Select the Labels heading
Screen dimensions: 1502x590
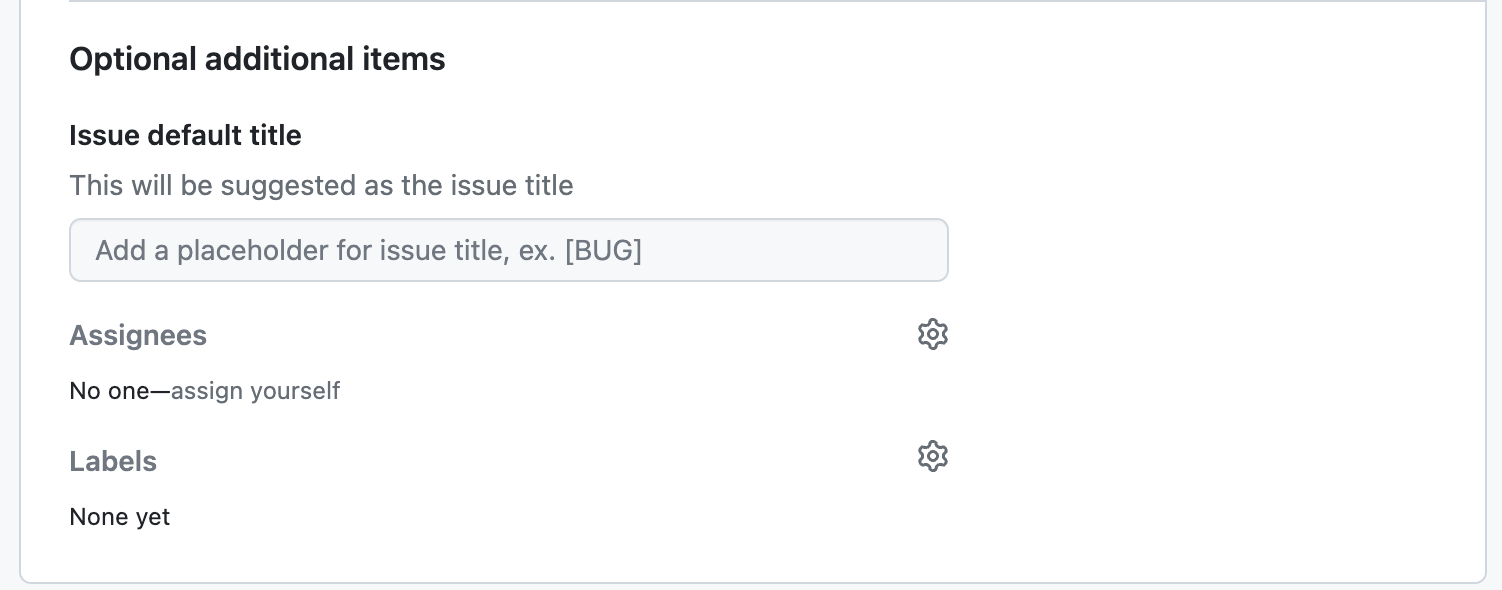click(x=113, y=462)
